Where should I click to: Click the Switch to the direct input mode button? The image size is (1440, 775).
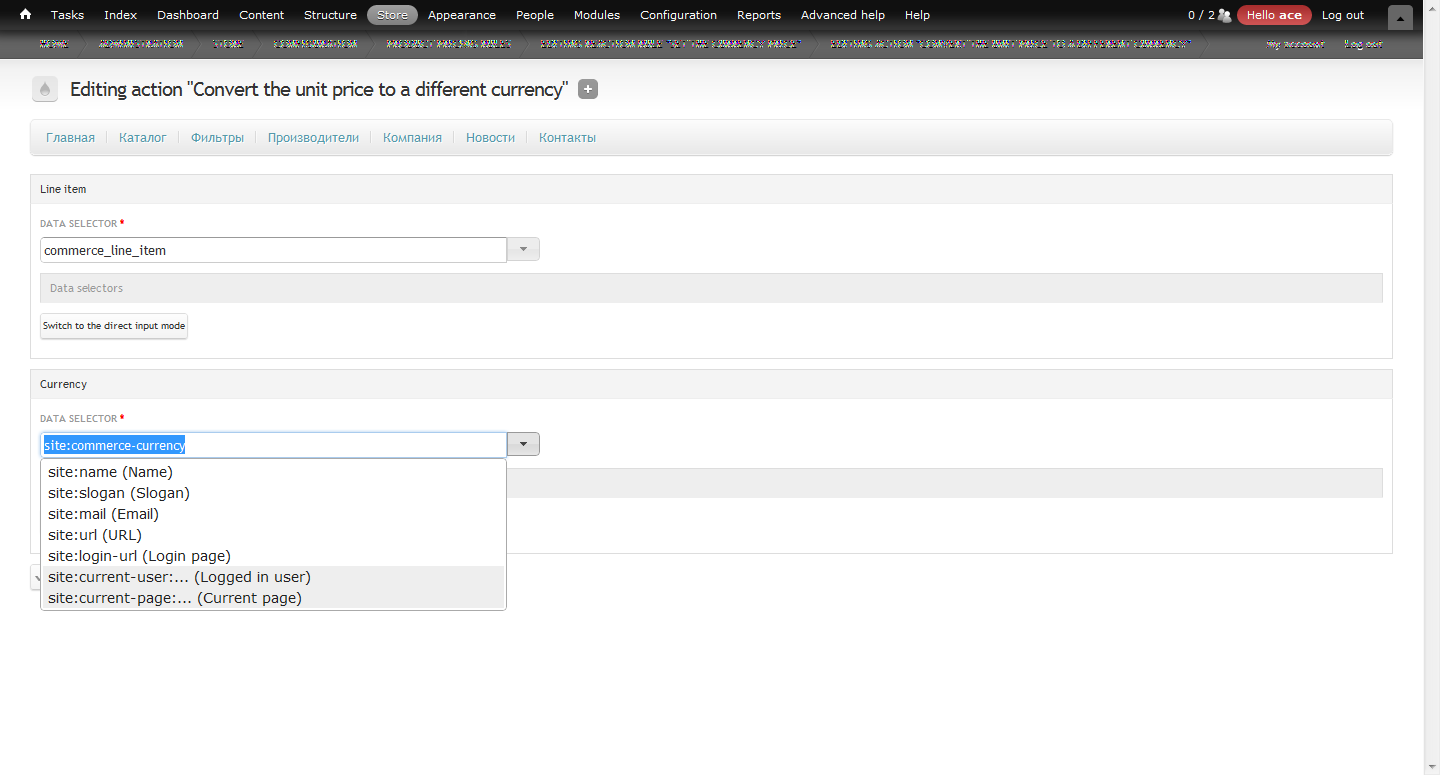pyautogui.click(x=113, y=325)
